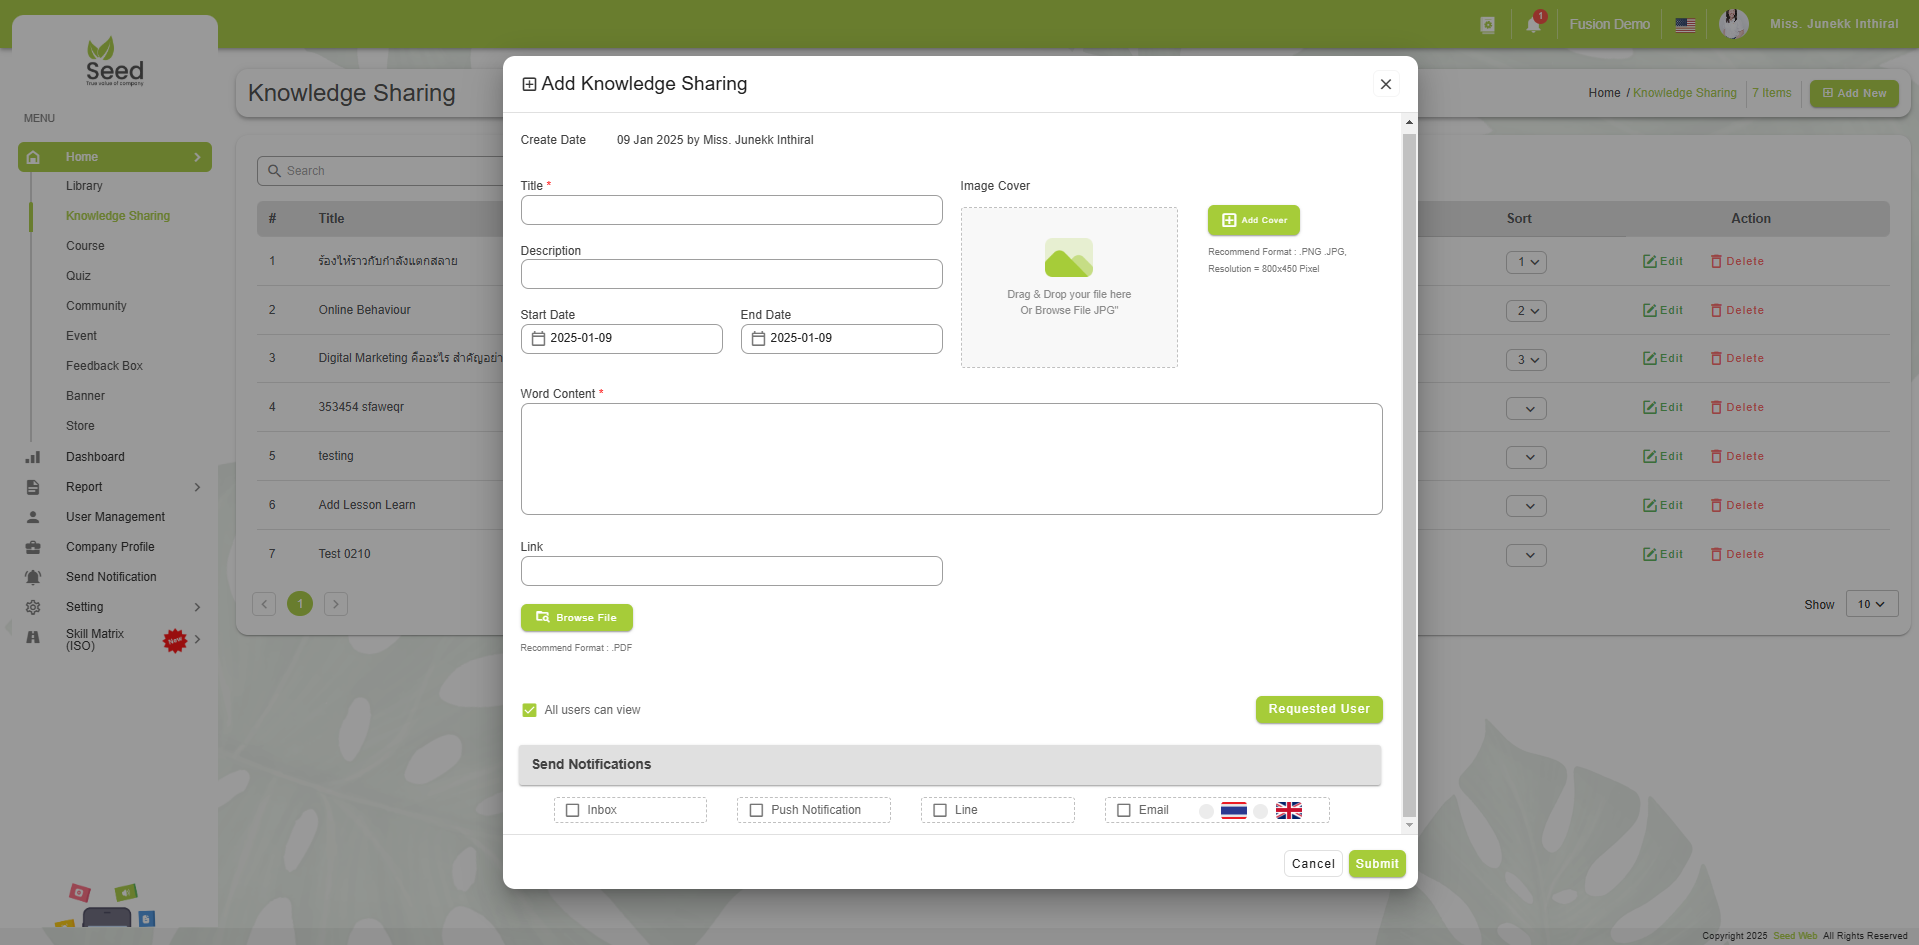Open Dashboard from the sidebar menu
Viewport: 1919px width, 945px height.
point(95,457)
